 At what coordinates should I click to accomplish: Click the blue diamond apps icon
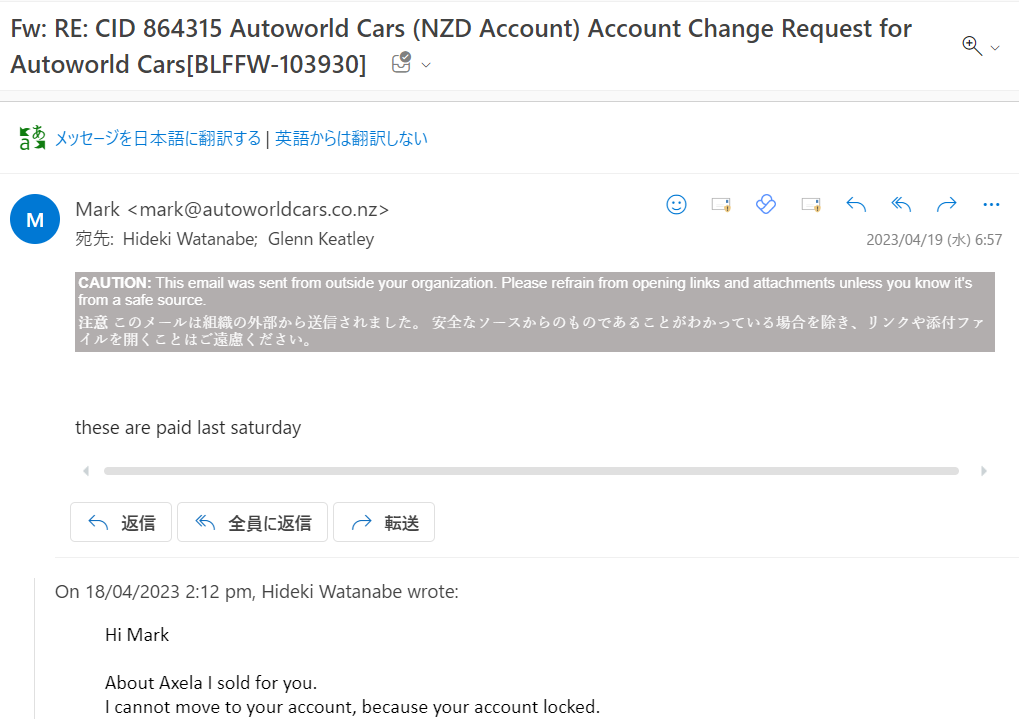[x=766, y=205]
